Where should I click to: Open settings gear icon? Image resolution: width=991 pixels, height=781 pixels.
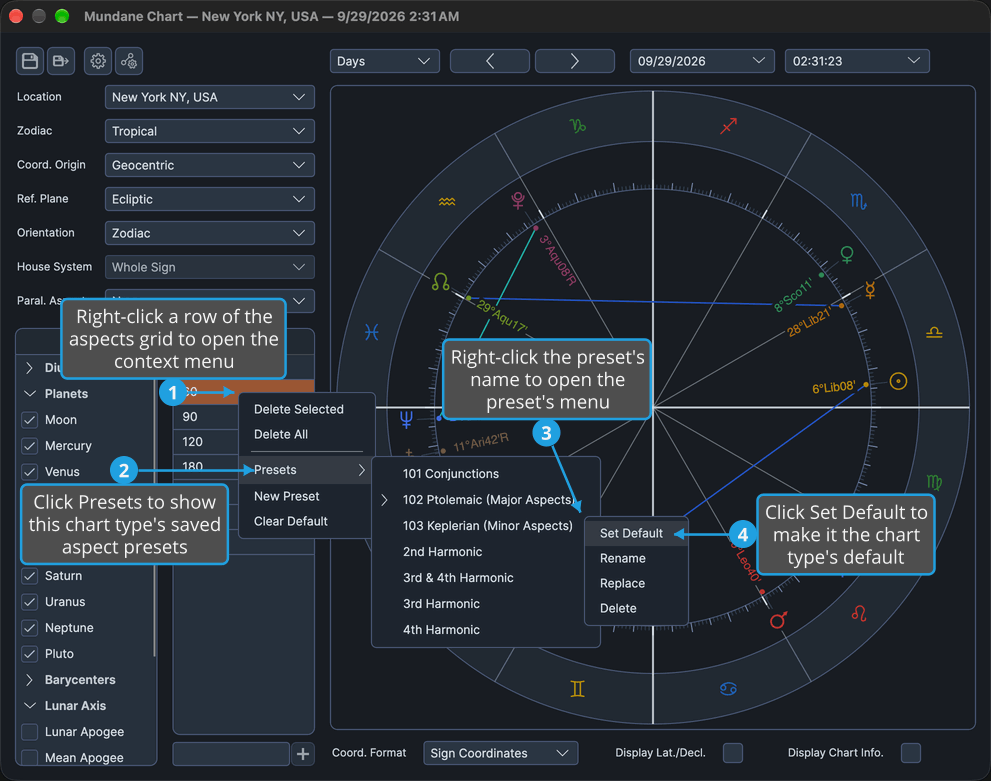click(x=98, y=61)
